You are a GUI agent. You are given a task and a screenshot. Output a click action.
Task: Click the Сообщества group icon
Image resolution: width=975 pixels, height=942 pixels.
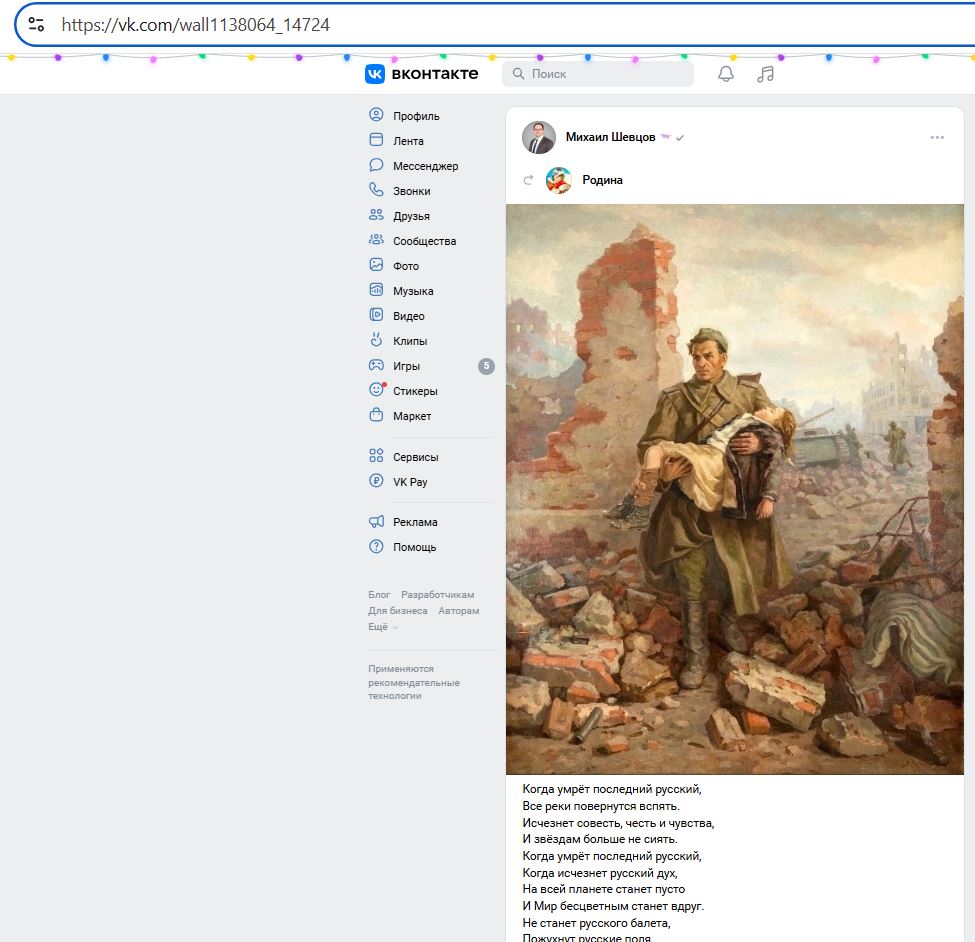pos(376,240)
